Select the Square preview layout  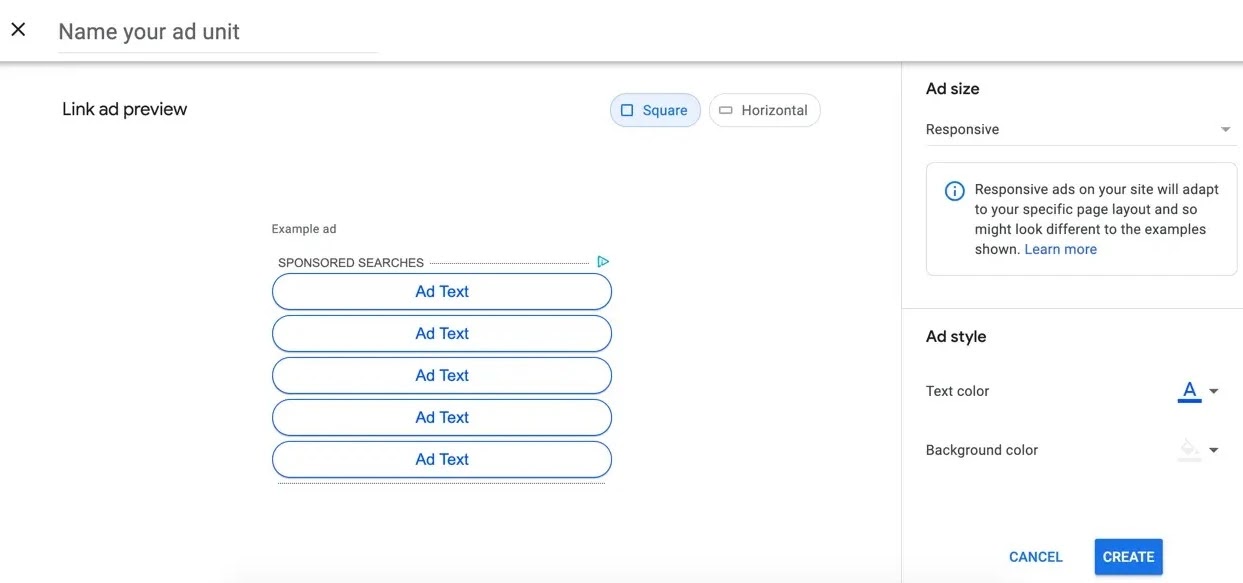point(655,110)
